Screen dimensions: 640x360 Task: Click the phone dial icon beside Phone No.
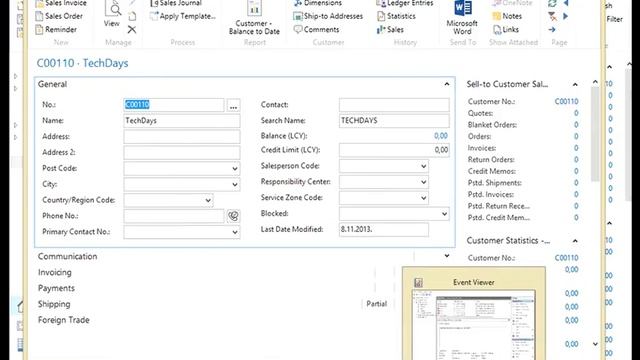[233, 216]
